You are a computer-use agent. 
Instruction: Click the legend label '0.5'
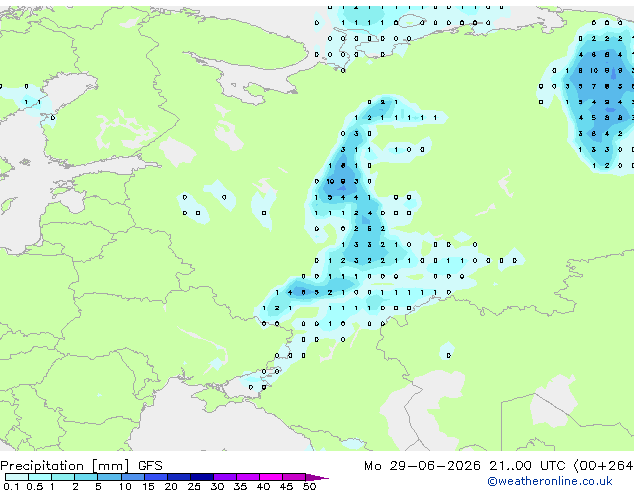pyautogui.click(x=35, y=486)
